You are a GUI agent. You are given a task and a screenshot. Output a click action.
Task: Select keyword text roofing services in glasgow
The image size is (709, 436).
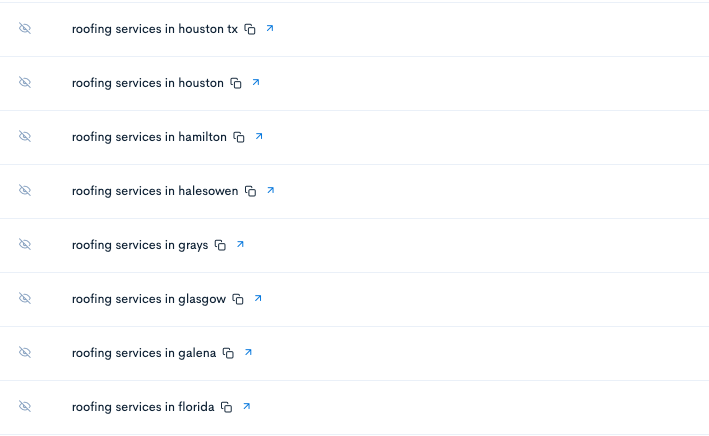[149, 299]
